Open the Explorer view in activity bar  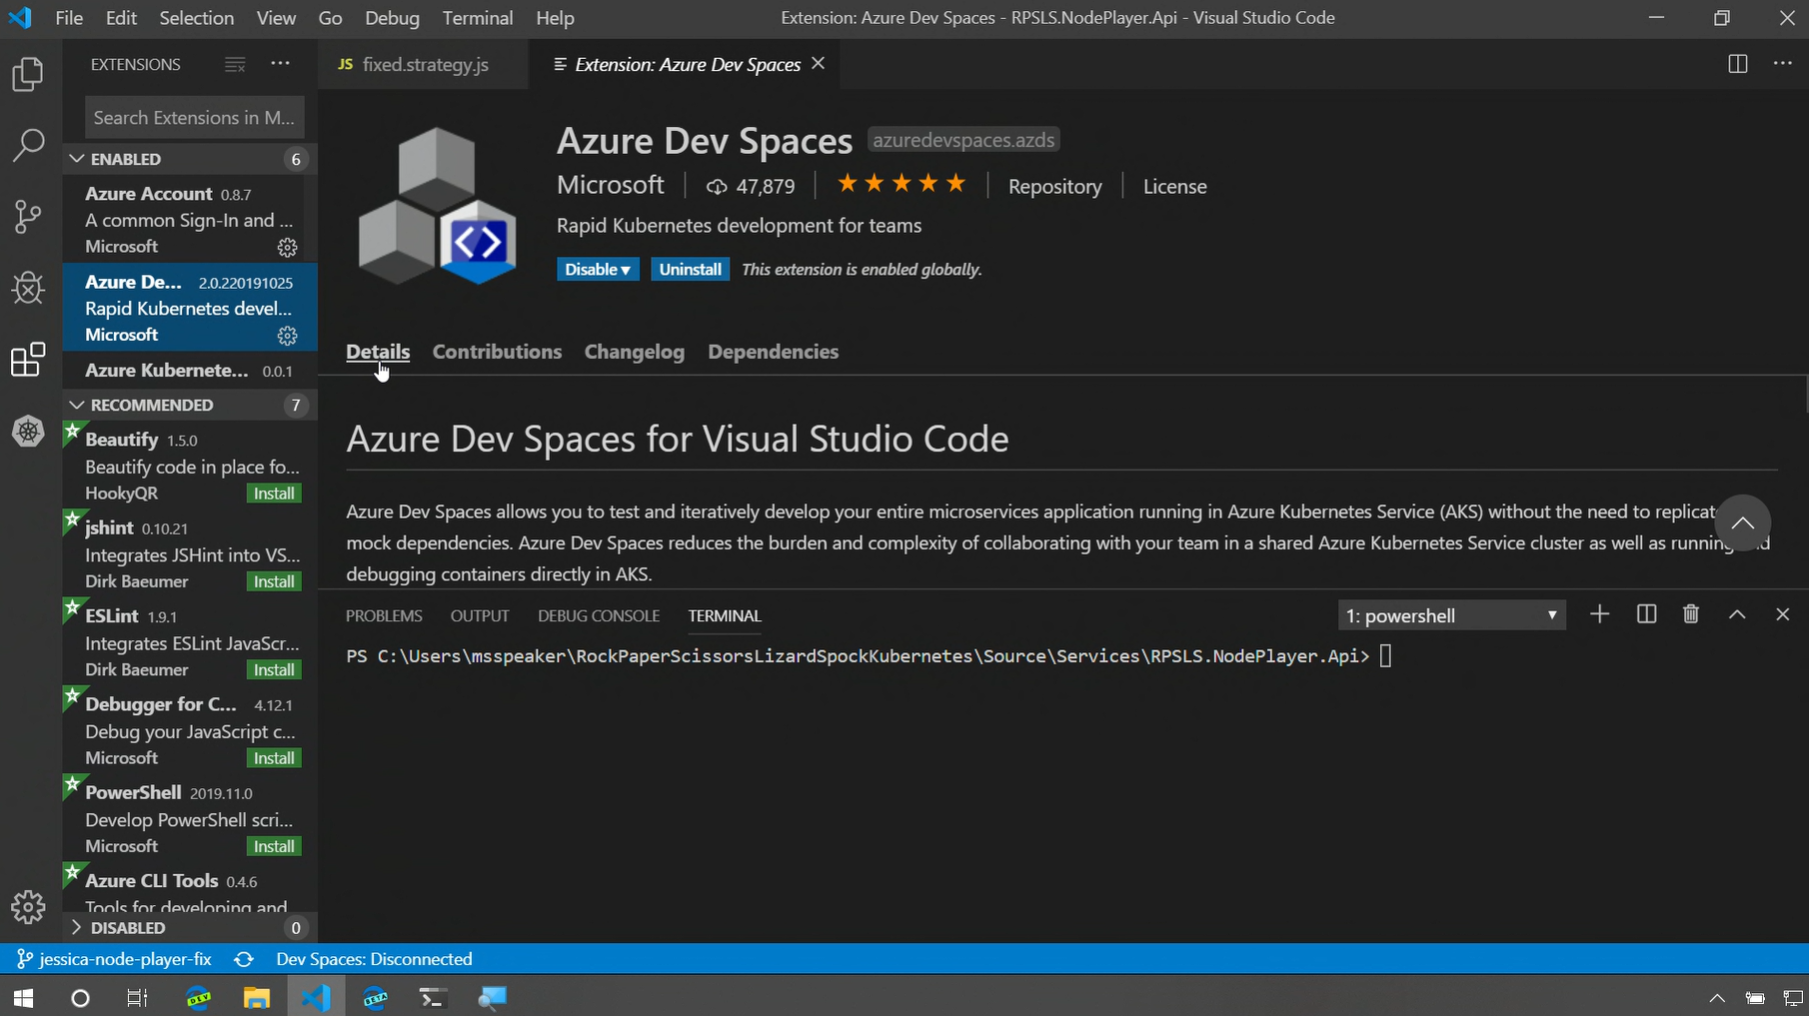(28, 75)
